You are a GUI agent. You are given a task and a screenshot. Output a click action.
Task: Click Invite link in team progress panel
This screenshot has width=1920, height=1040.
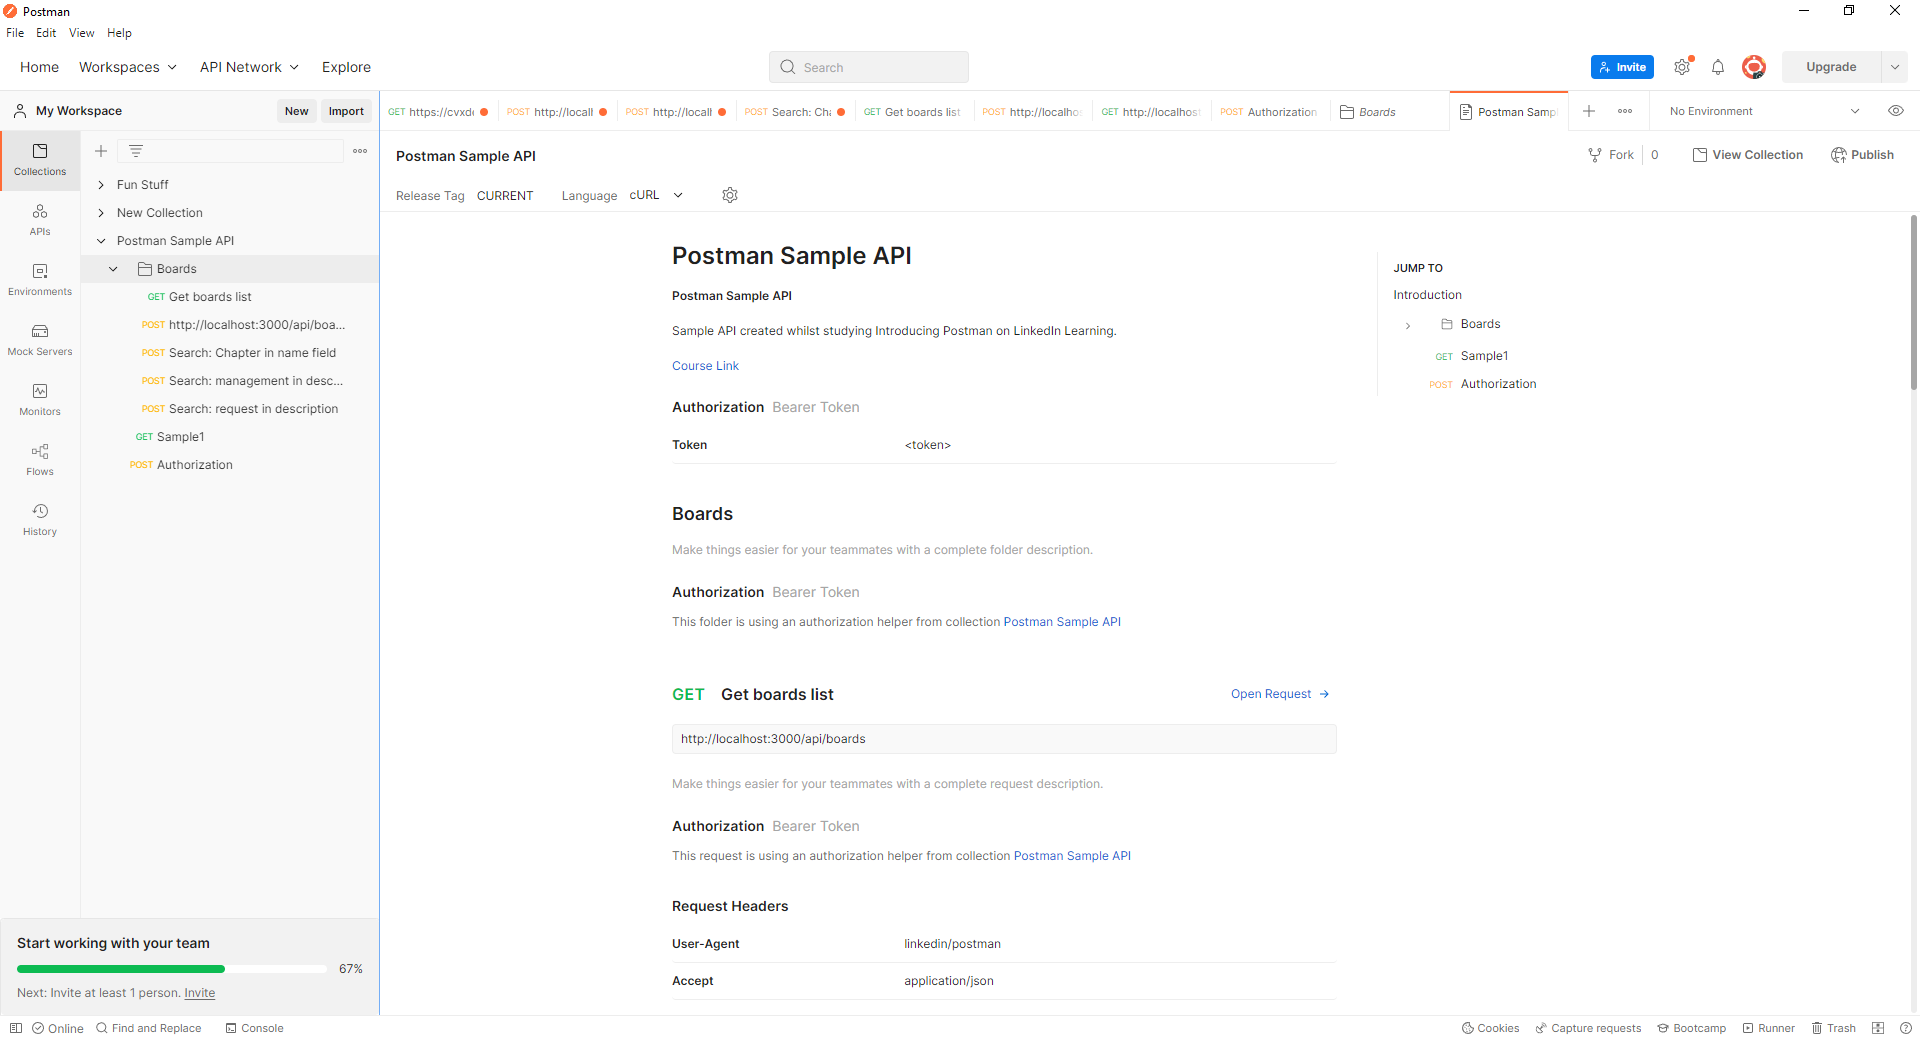pyautogui.click(x=199, y=993)
